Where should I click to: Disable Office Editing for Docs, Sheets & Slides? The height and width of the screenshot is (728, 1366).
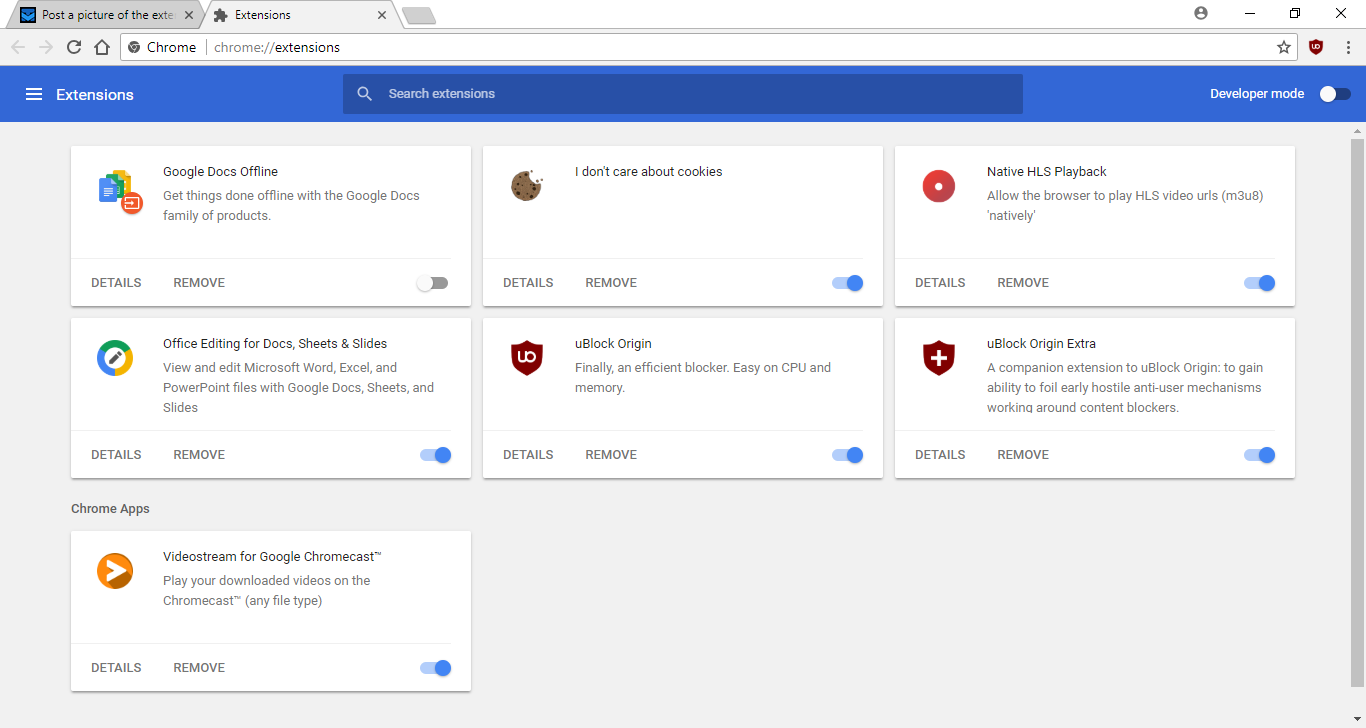435,455
